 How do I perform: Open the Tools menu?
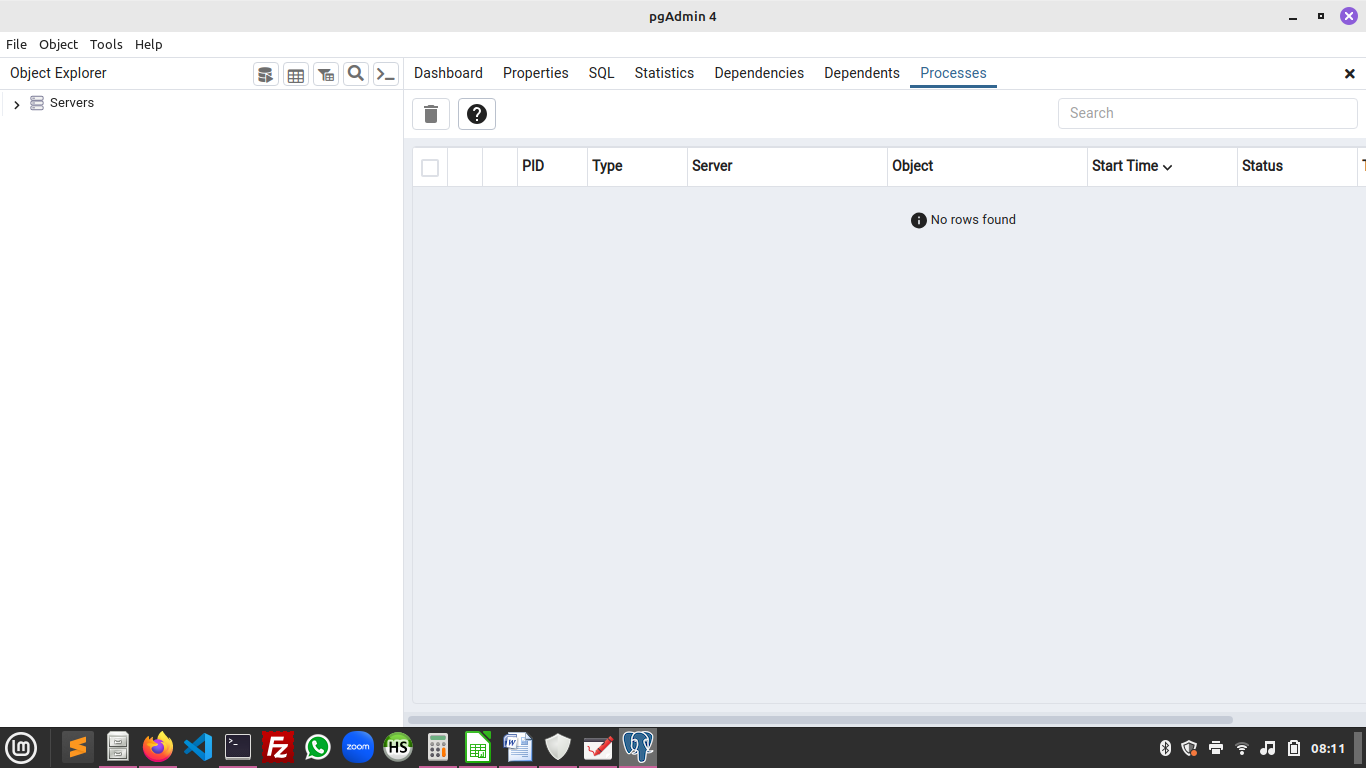[x=106, y=45]
